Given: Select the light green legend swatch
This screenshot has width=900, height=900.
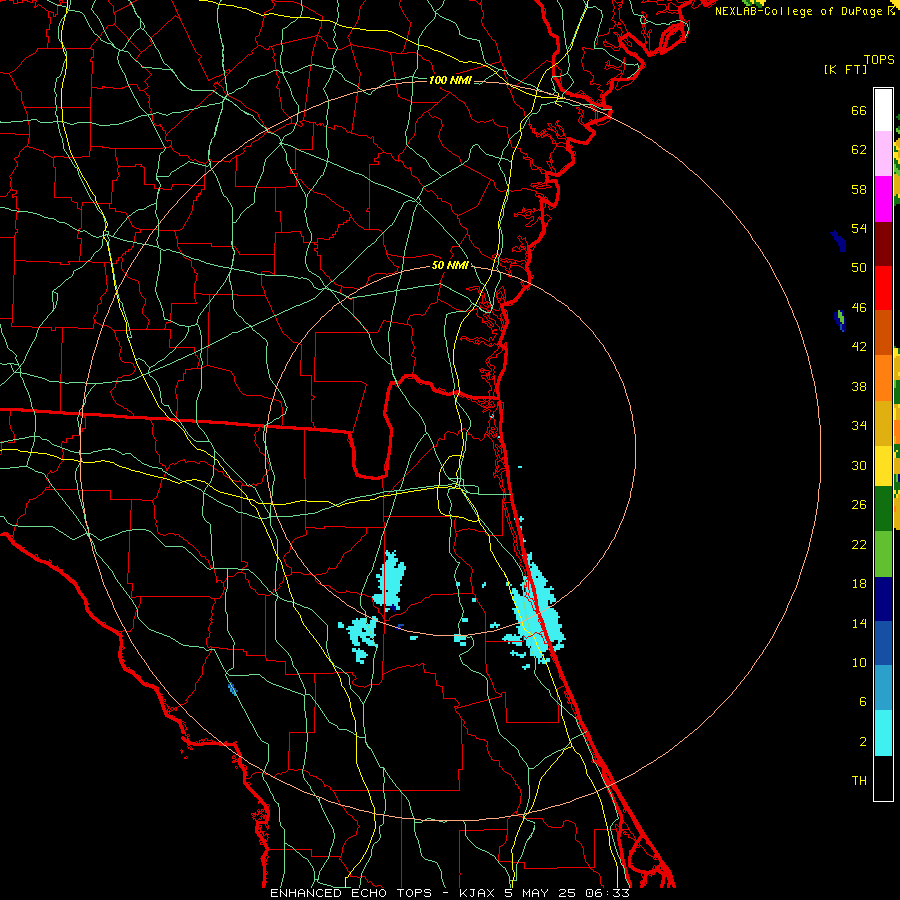Looking at the screenshot, I should click(883, 554).
